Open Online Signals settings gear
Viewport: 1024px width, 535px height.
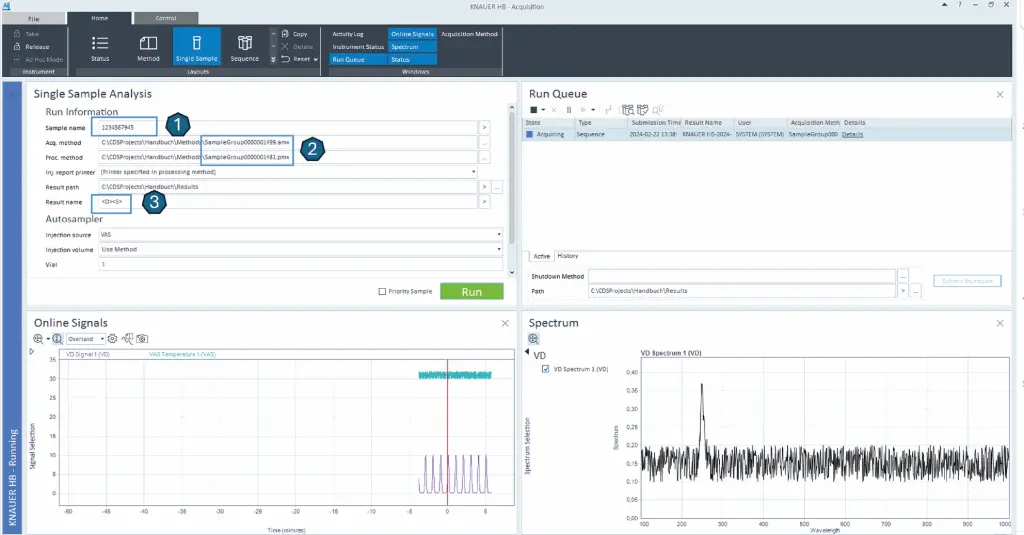click(x=112, y=339)
